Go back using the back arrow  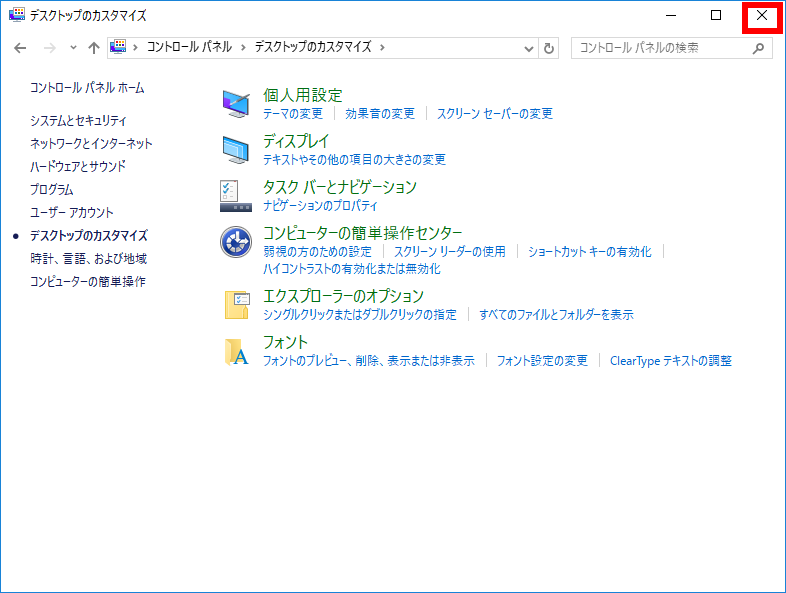20,48
